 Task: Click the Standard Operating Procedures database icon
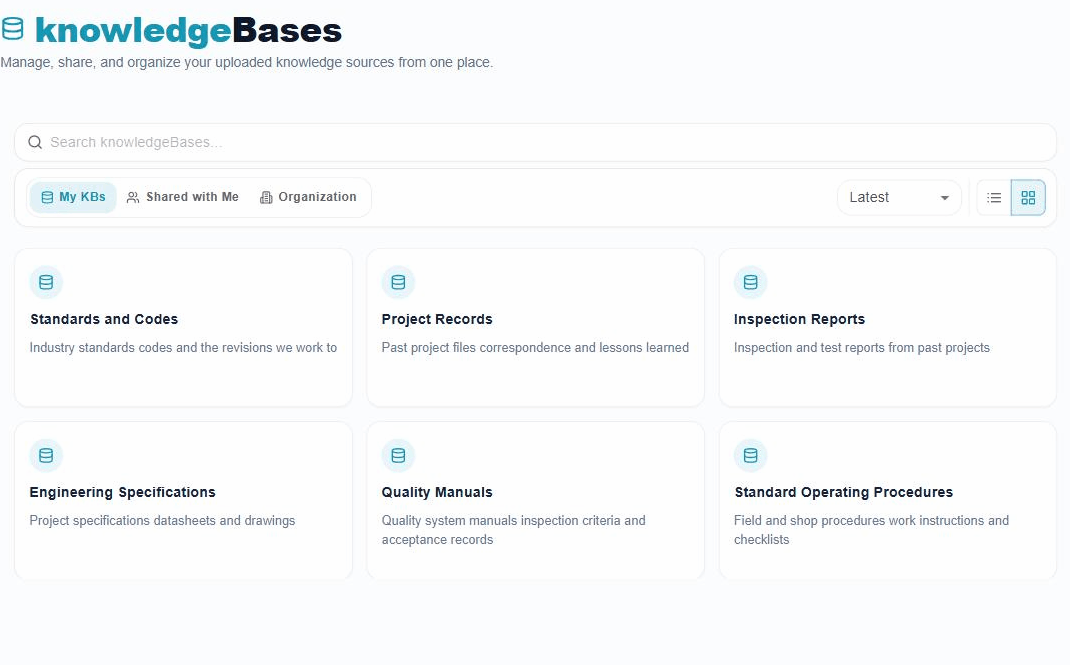(x=750, y=456)
